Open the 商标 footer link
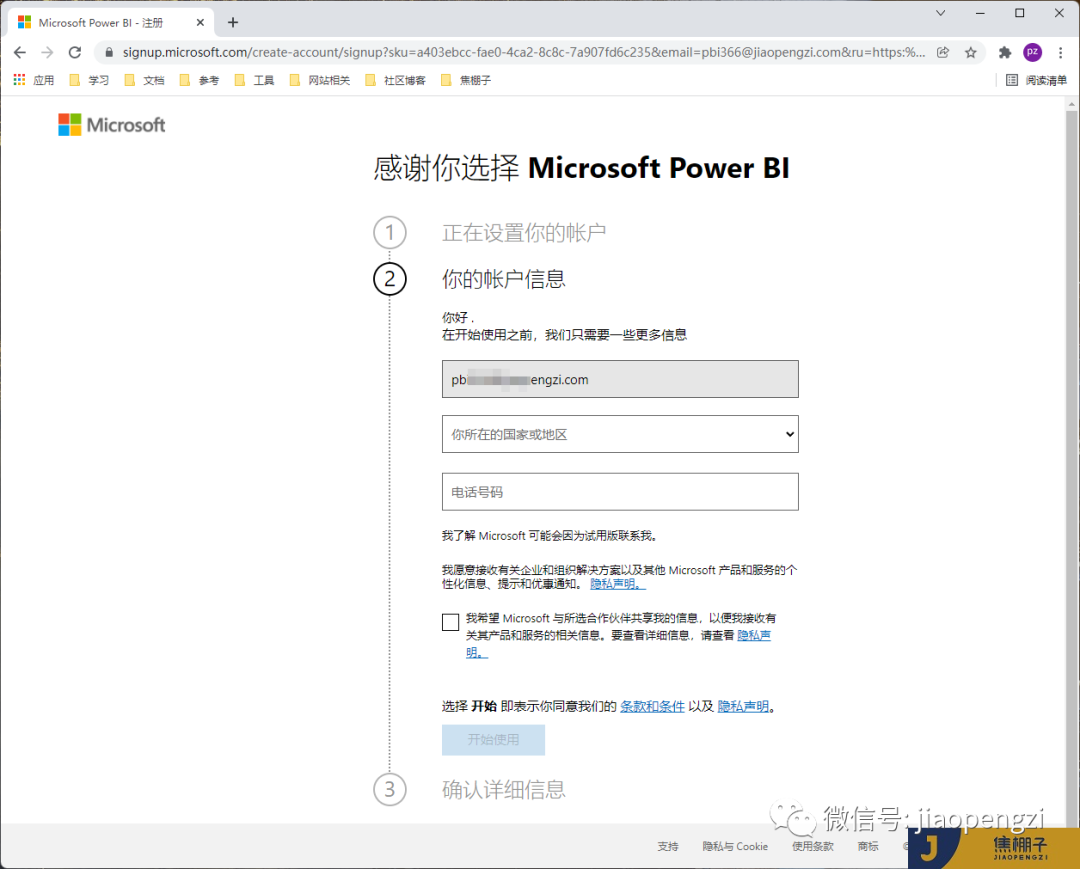Image resolution: width=1080 pixels, height=869 pixels. pos(868,846)
